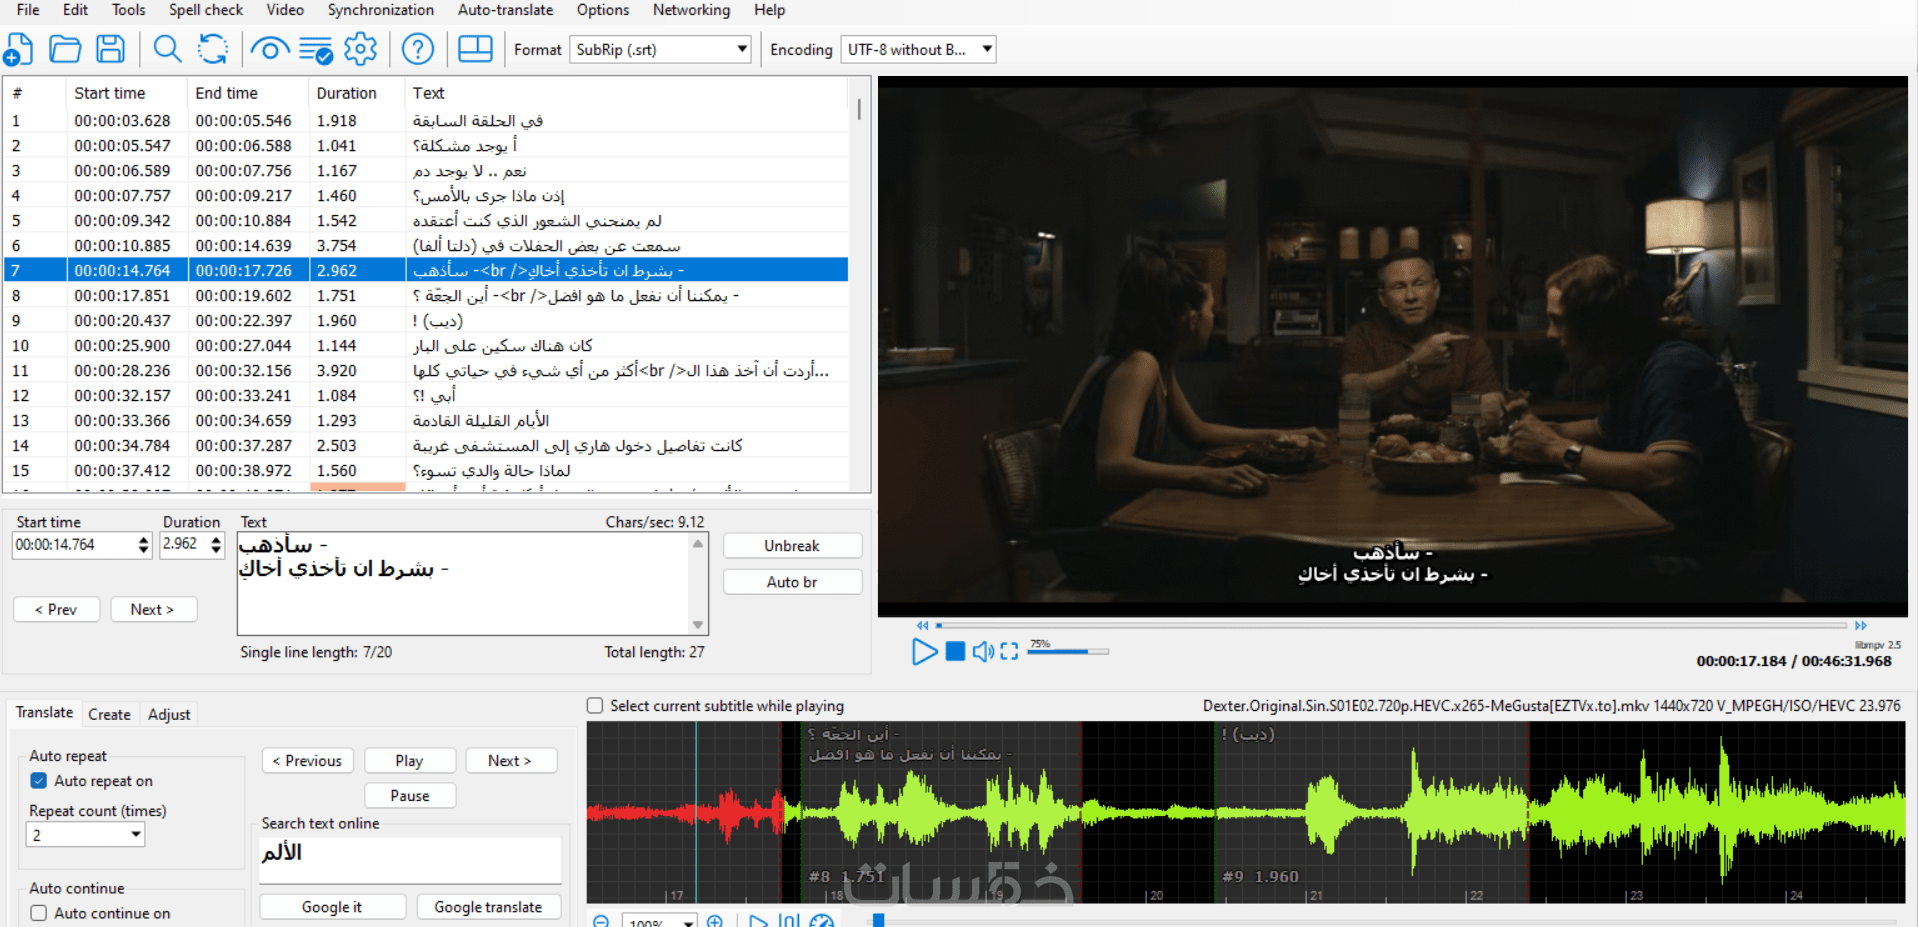Screen dimensions: 1918x927
Task: Click the waveform play icon below the audio track
Action: 758,921
